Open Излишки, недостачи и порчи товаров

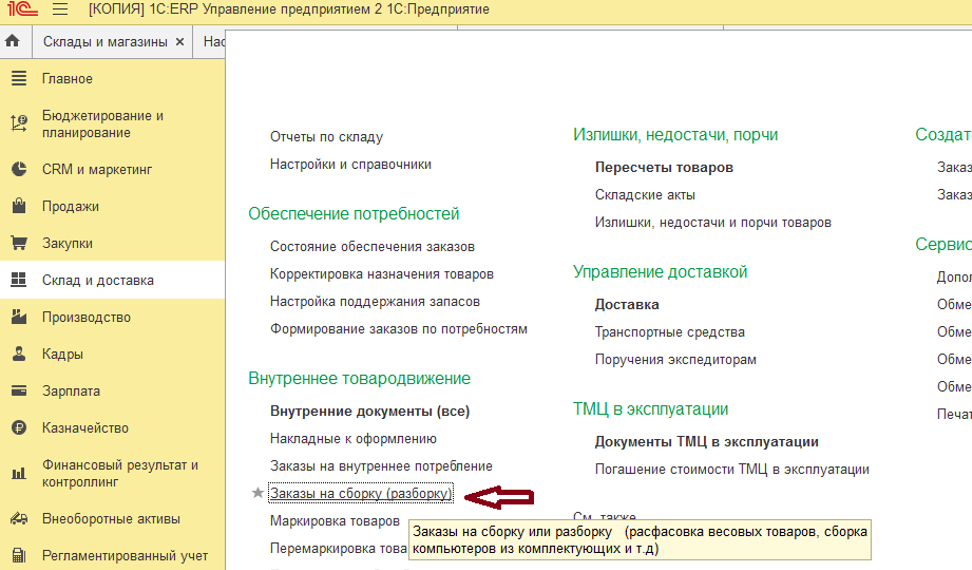(x=713, y=222)
